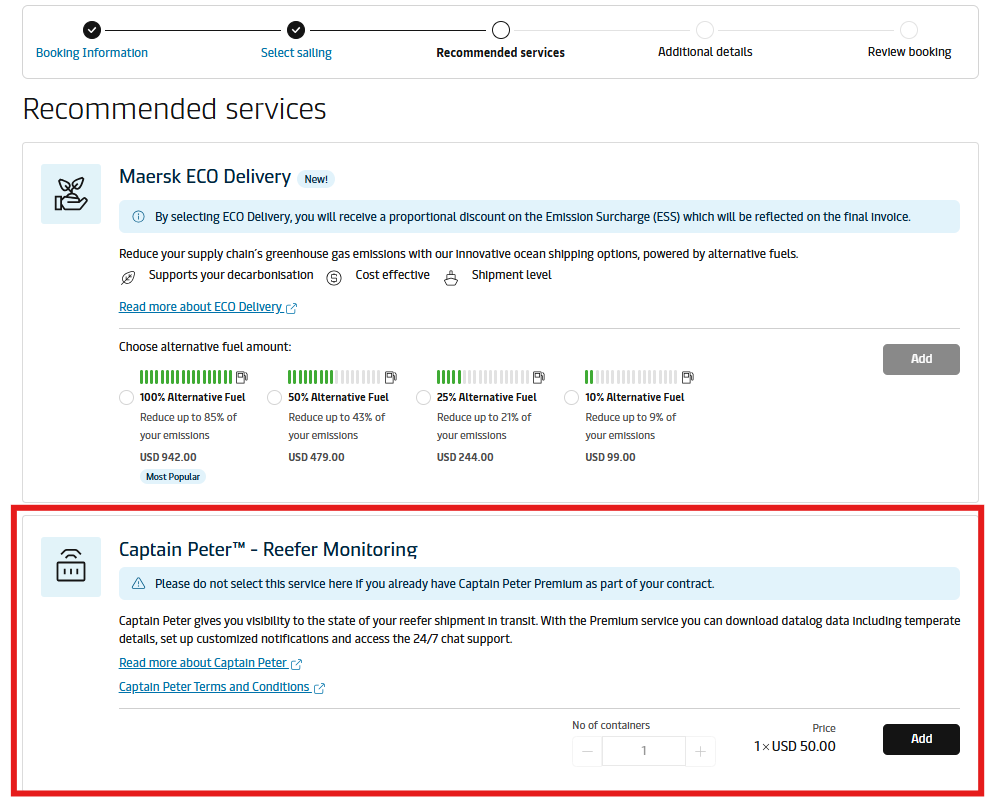Increase number of containers with plus button
Image resolution: width=985 pixels, height=797 pixels.
700,751
